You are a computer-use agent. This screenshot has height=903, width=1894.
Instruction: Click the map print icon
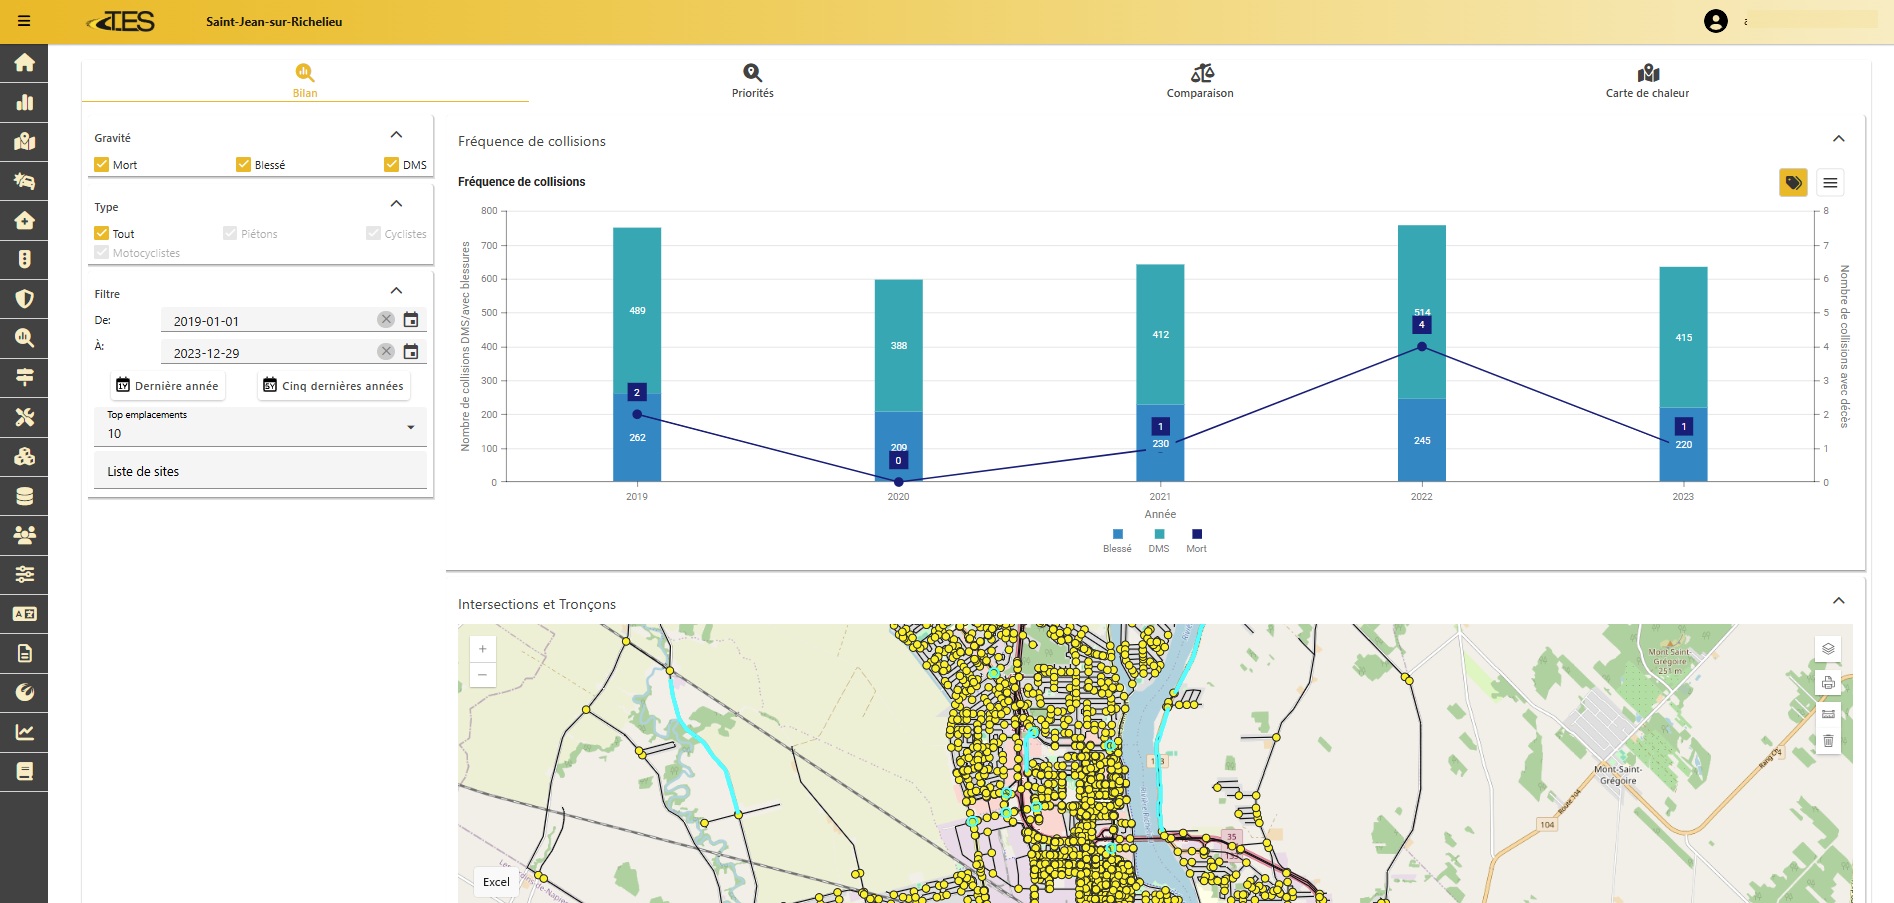(1828, 682)
